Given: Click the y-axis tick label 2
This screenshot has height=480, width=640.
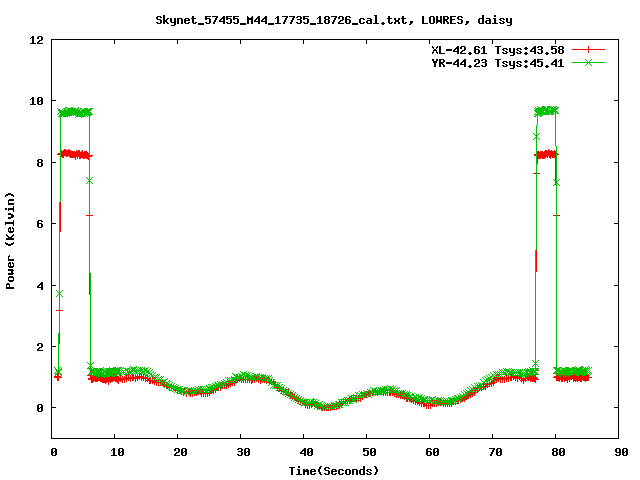Looking at the screenshot, I should click(x=40, y=347).
